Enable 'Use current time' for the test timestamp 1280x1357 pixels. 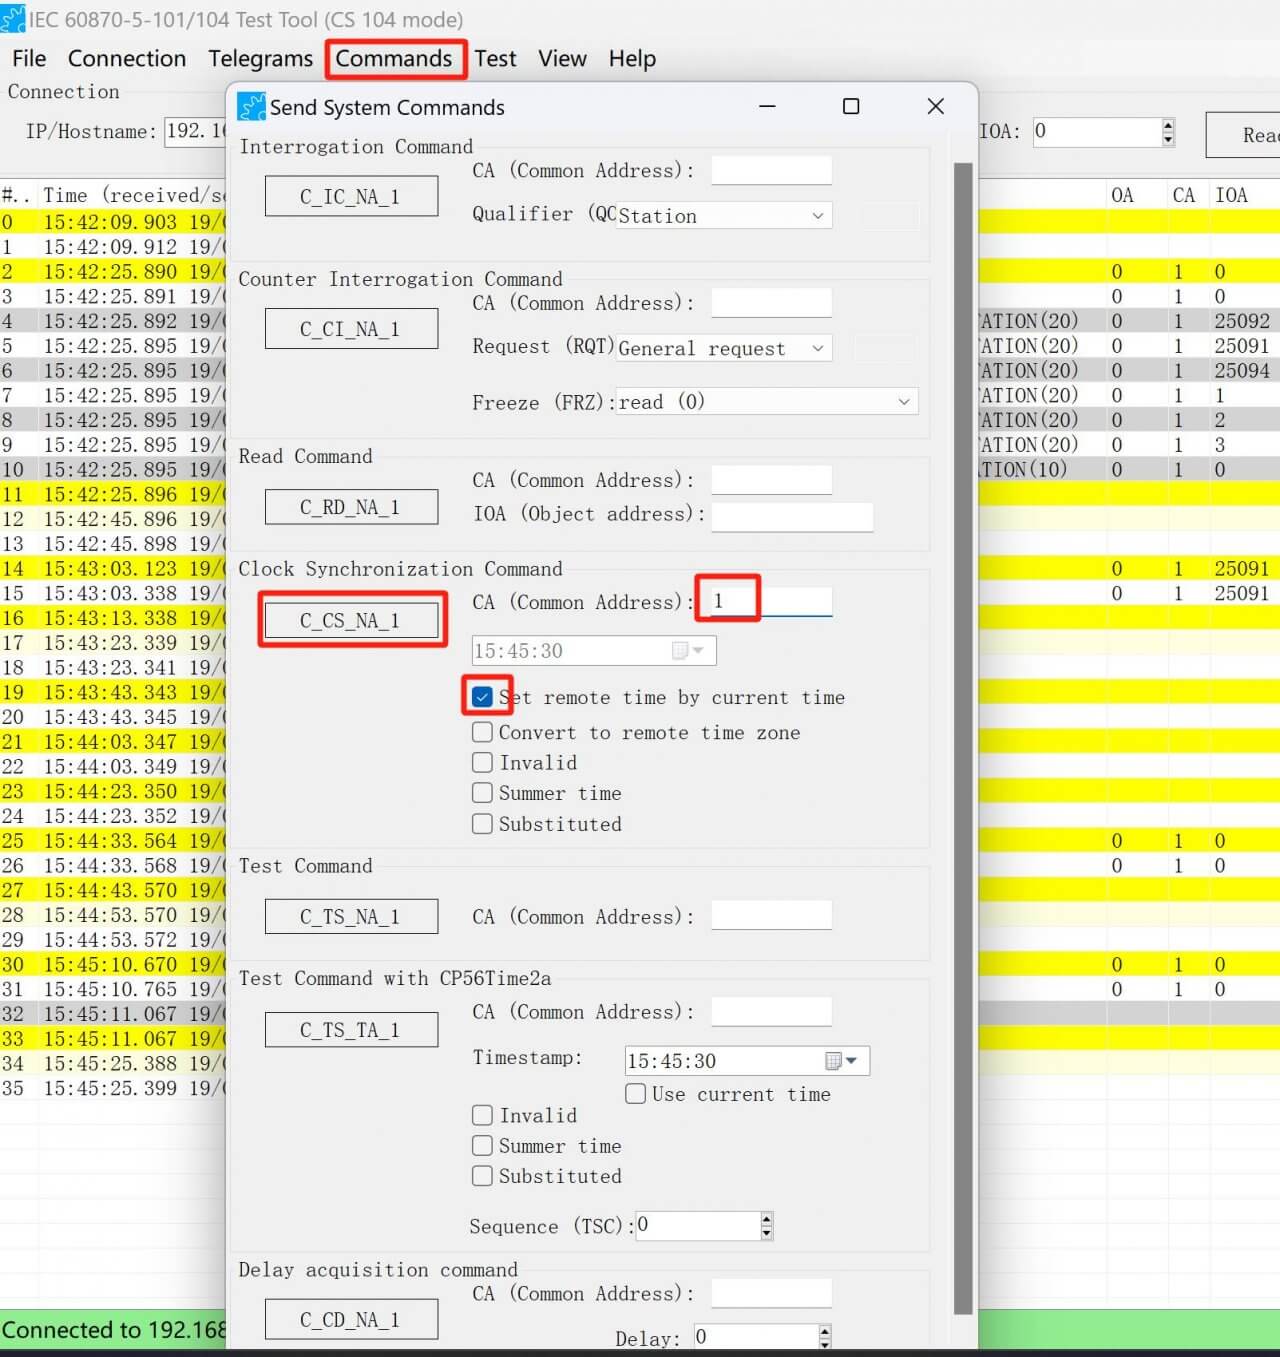click(x=635, y=1093)
